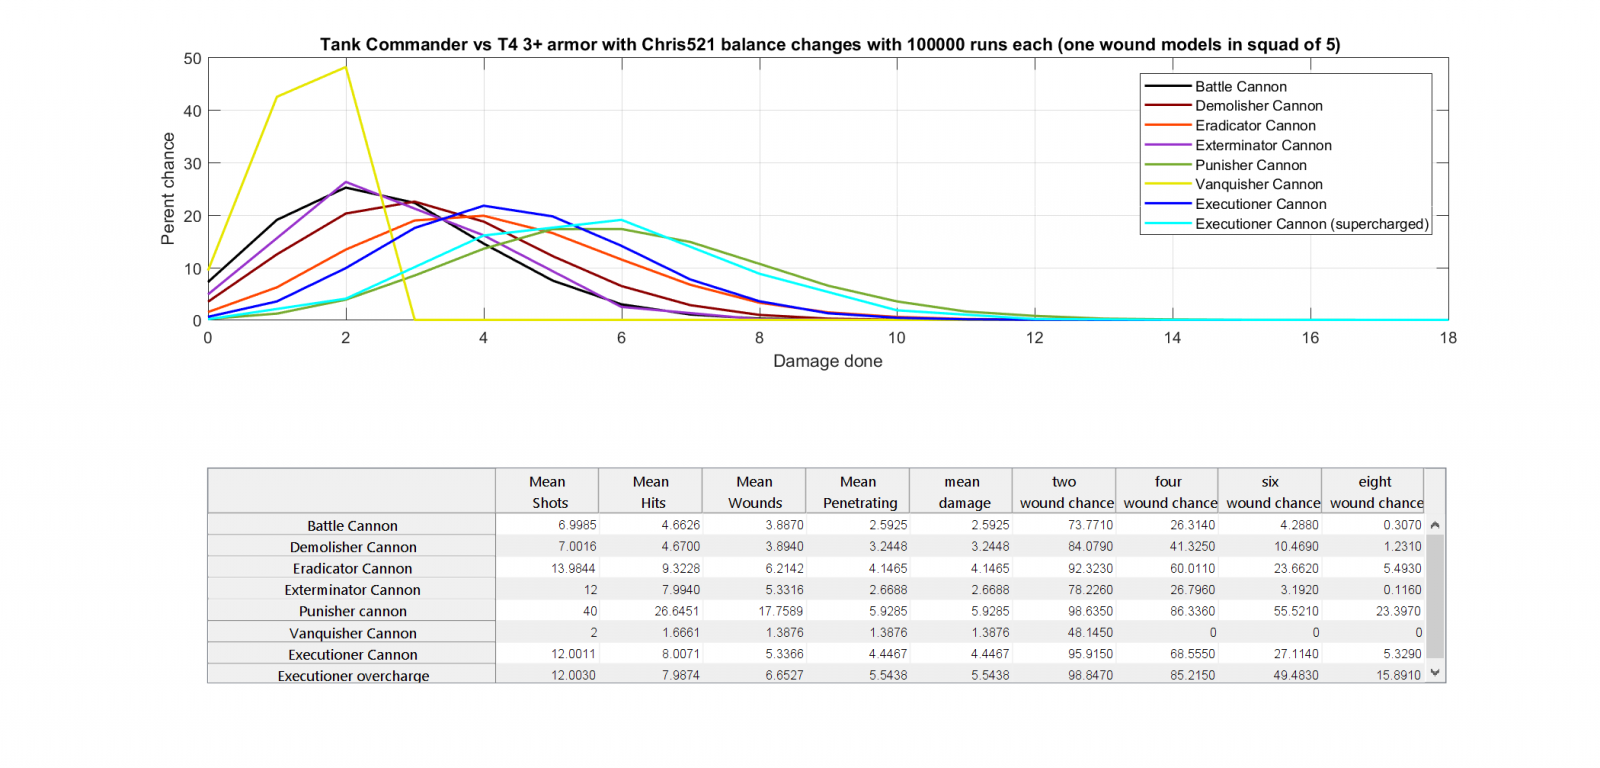Click the eight wound chance column header
The image size is (1600, 768).
(x=1375, y=492)
